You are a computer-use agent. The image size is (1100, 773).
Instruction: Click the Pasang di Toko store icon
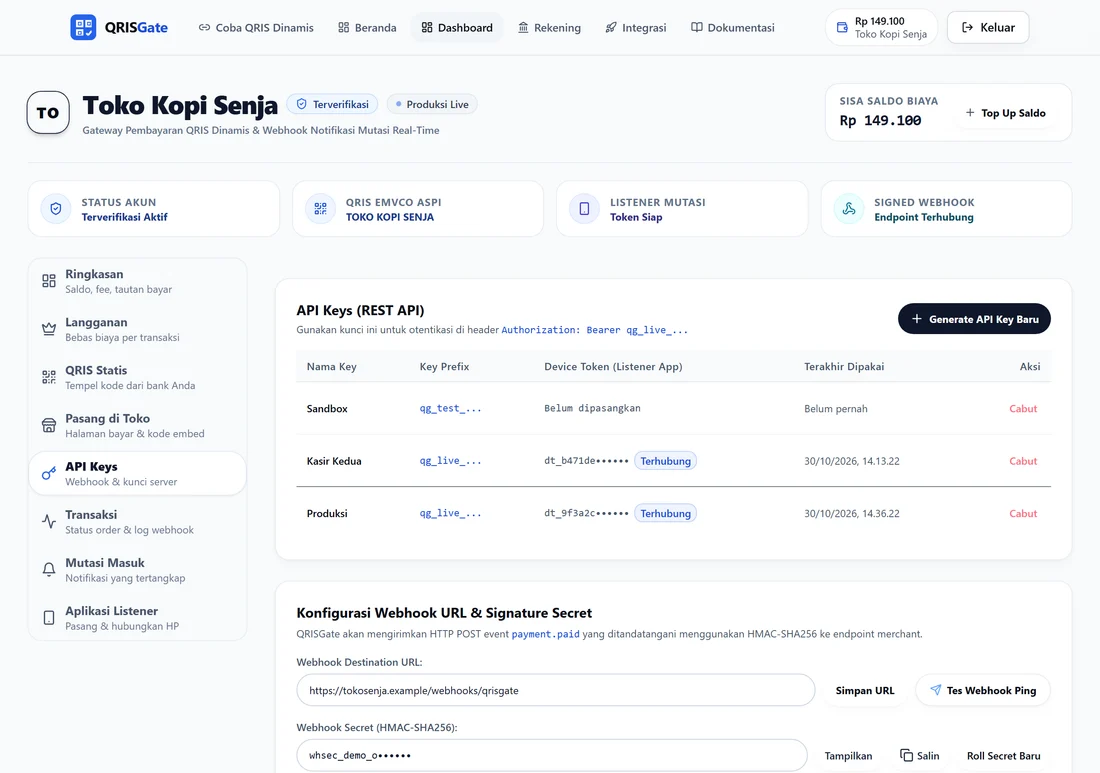(48, 425)
